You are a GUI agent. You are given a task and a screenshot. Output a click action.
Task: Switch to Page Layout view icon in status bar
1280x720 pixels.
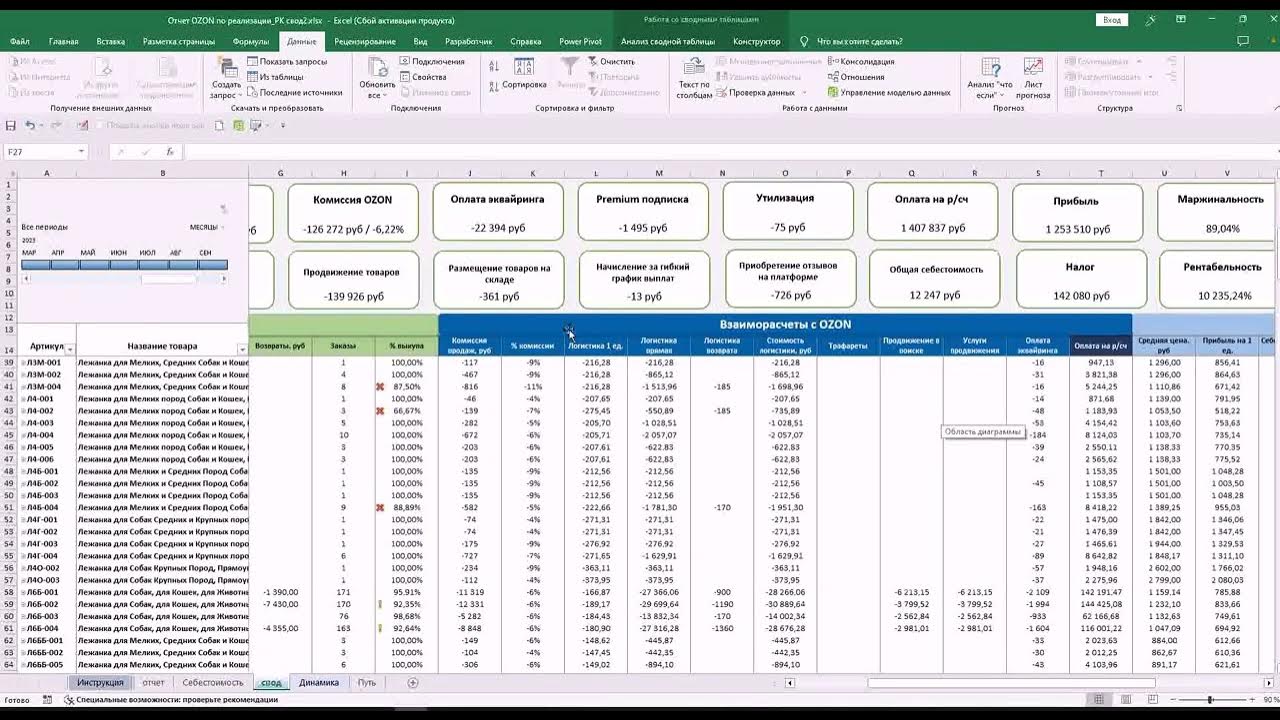pyautogui.click(x=1126, y=700)
